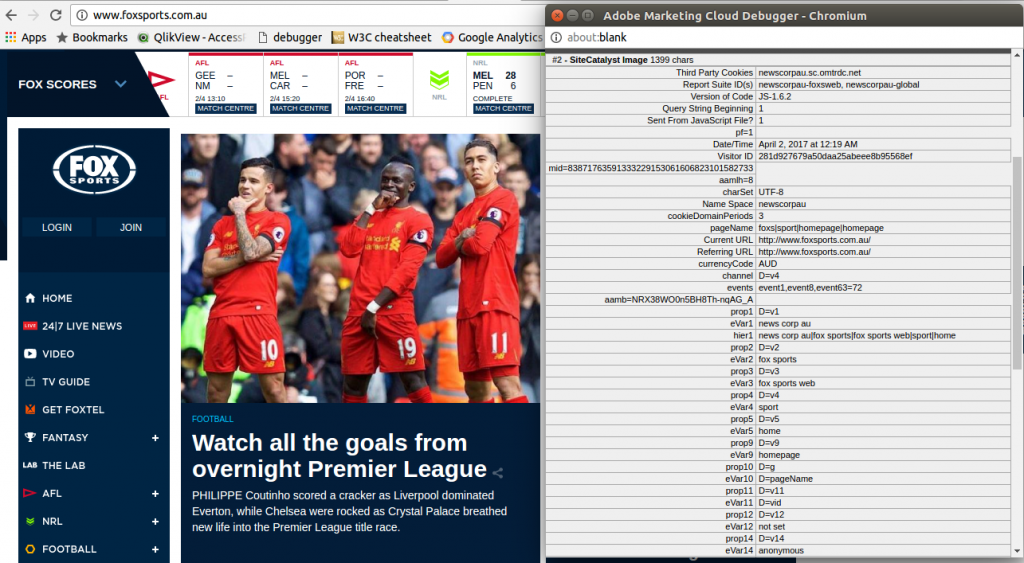Click debugger vertical scrollbar thumb
Screen dimensions: 1024x563
(1017, 263)
